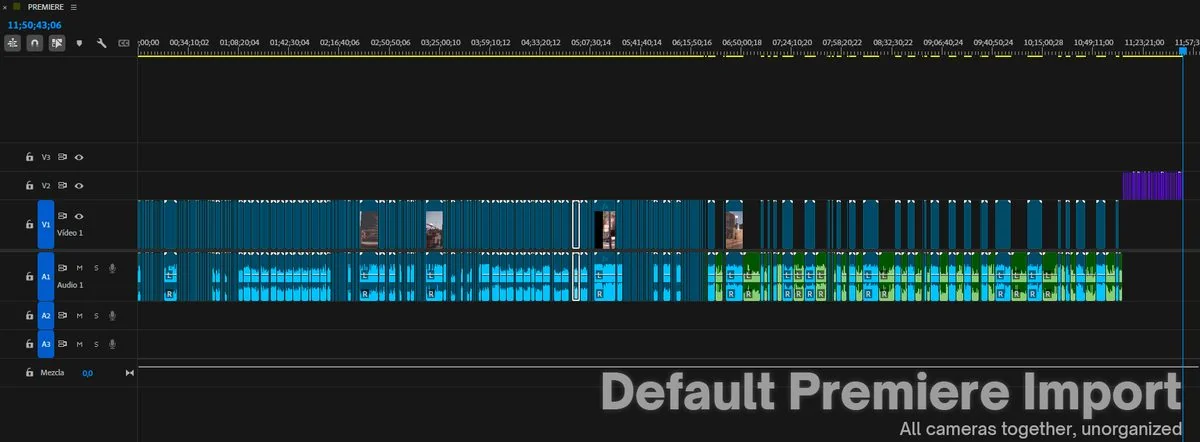Viewport: 1200px width, 442px height.
Task: Solo track A1 with S button
Action: [x=96, y=268]
